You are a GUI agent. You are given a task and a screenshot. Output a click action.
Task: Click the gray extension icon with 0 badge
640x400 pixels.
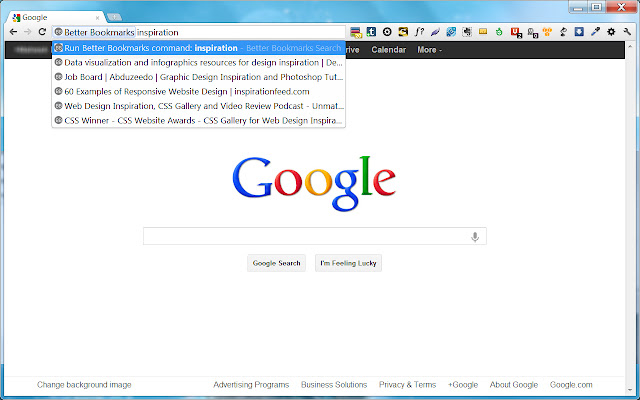click(x=532, y=32)
